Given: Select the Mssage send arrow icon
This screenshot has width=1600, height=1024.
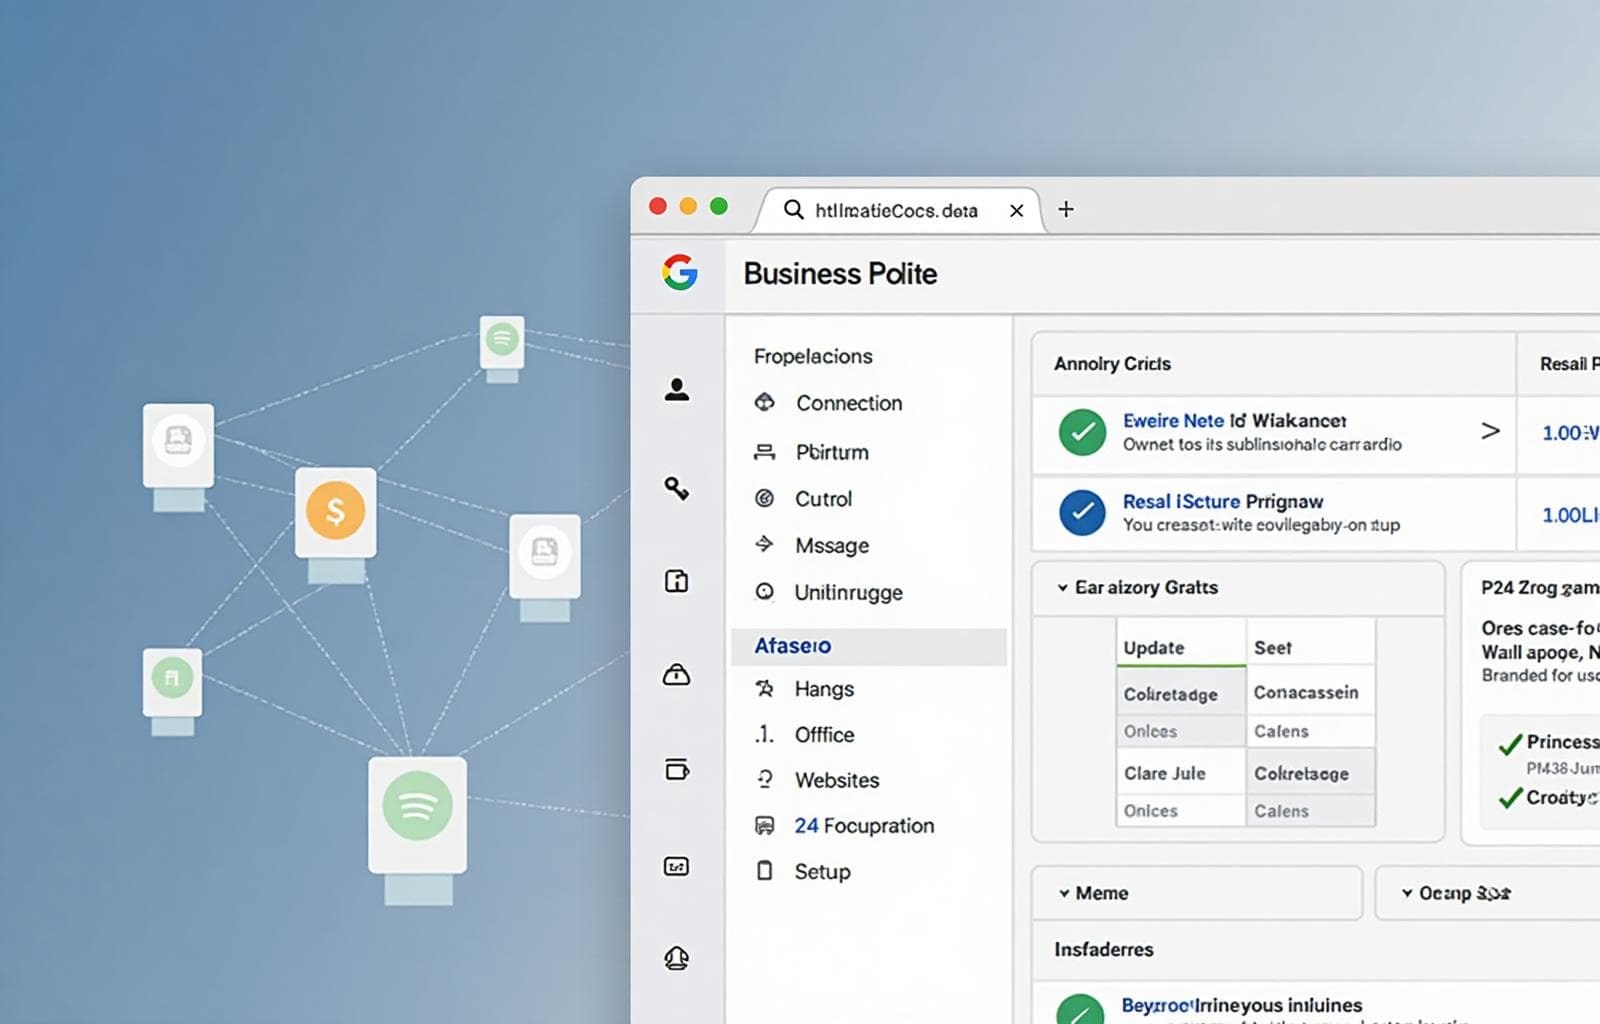Looking at the screenshot, I should [x=766, y=545].
